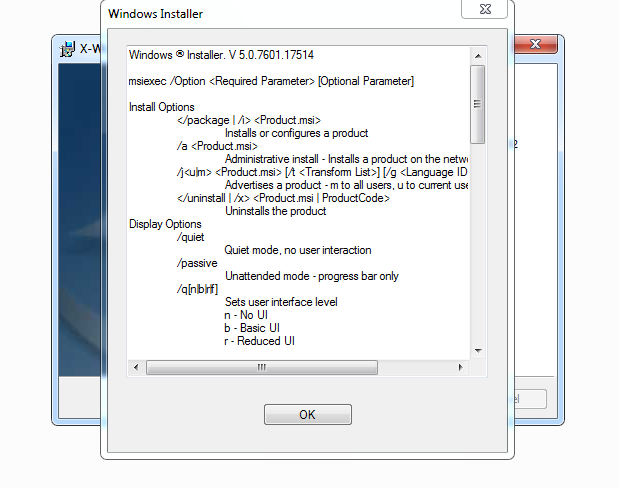Viewport: 619px width, 488px height.
Task: Close the background X-W window
Action: coord(536,44)
